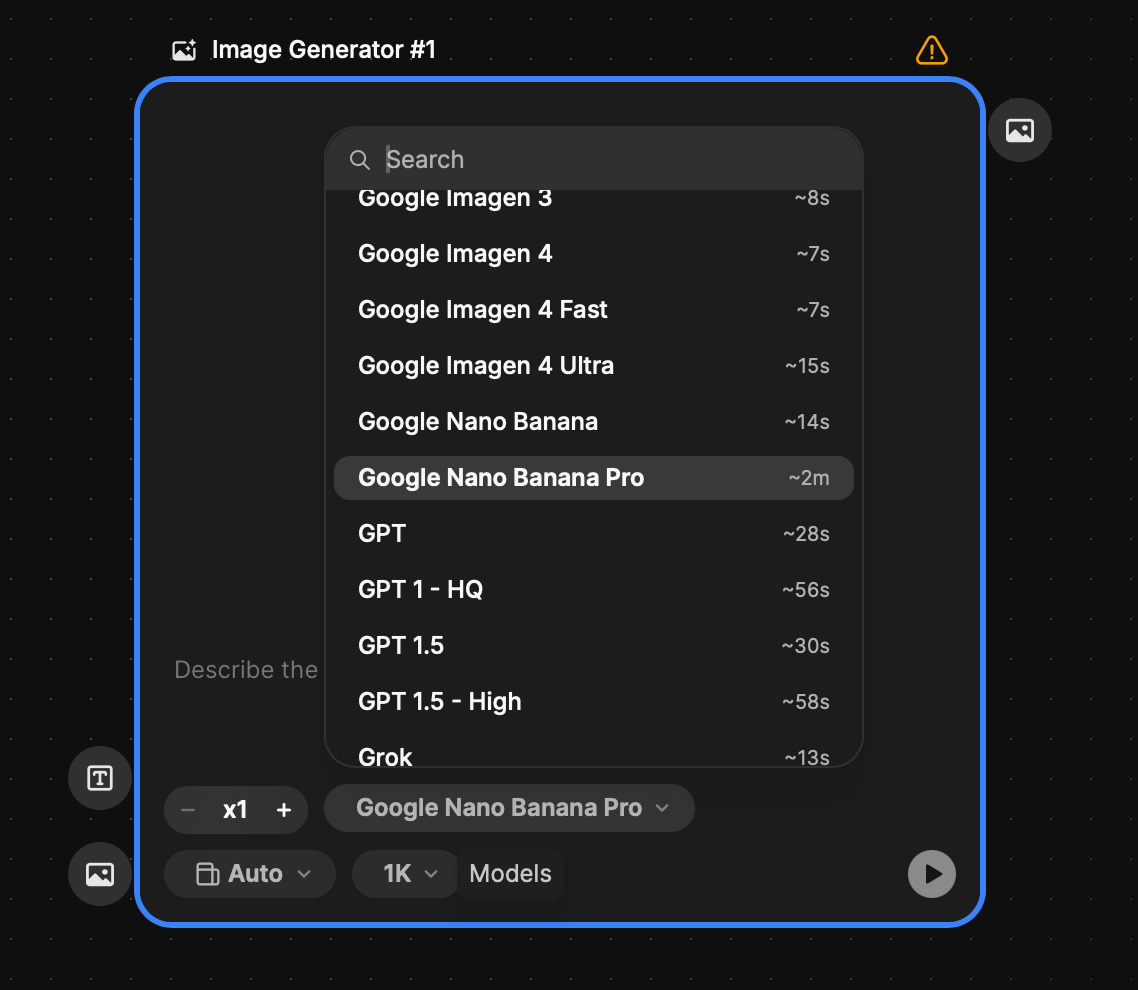Increase image count with plus button
1138x990 pixels.
[284, 810]
